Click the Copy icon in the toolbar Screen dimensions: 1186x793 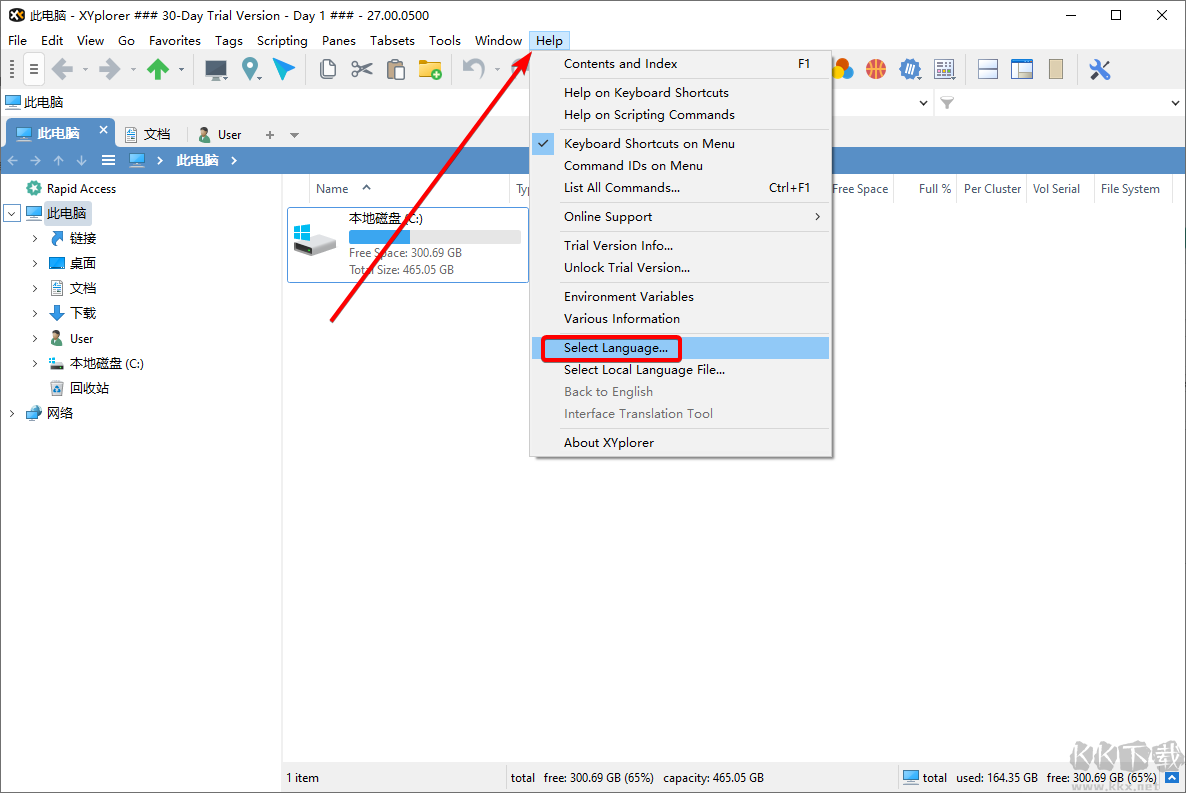click(328, 70)
